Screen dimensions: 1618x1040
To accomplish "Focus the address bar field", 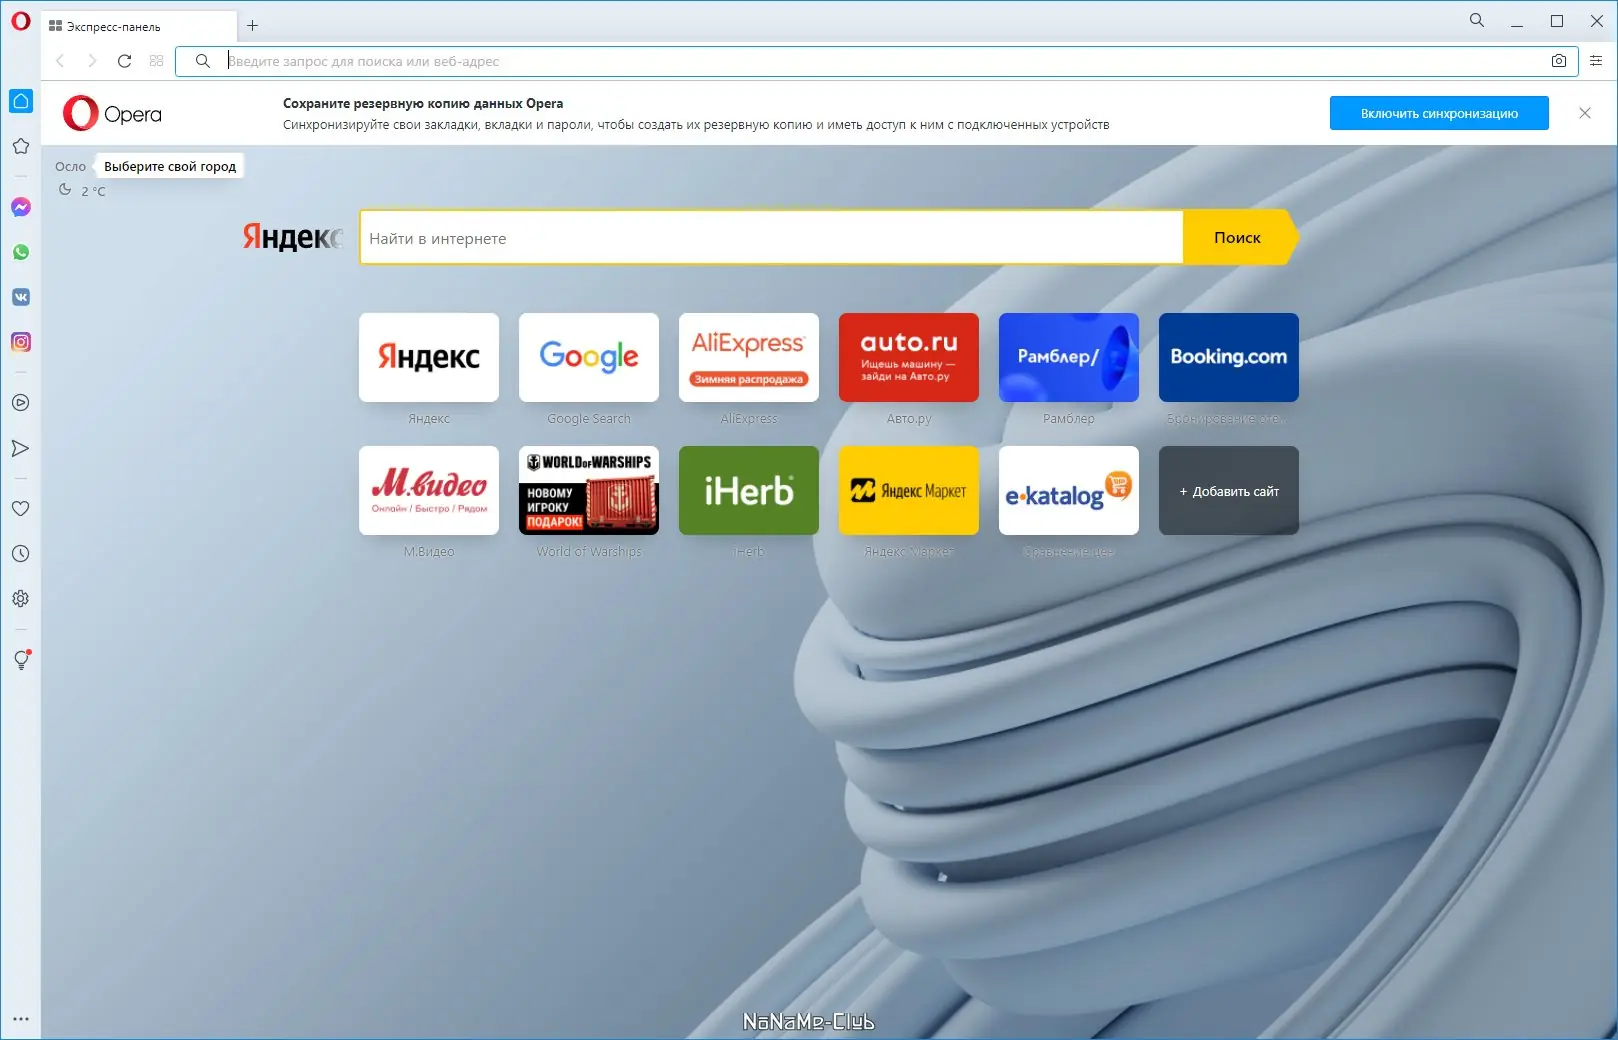I will (877, 61).
